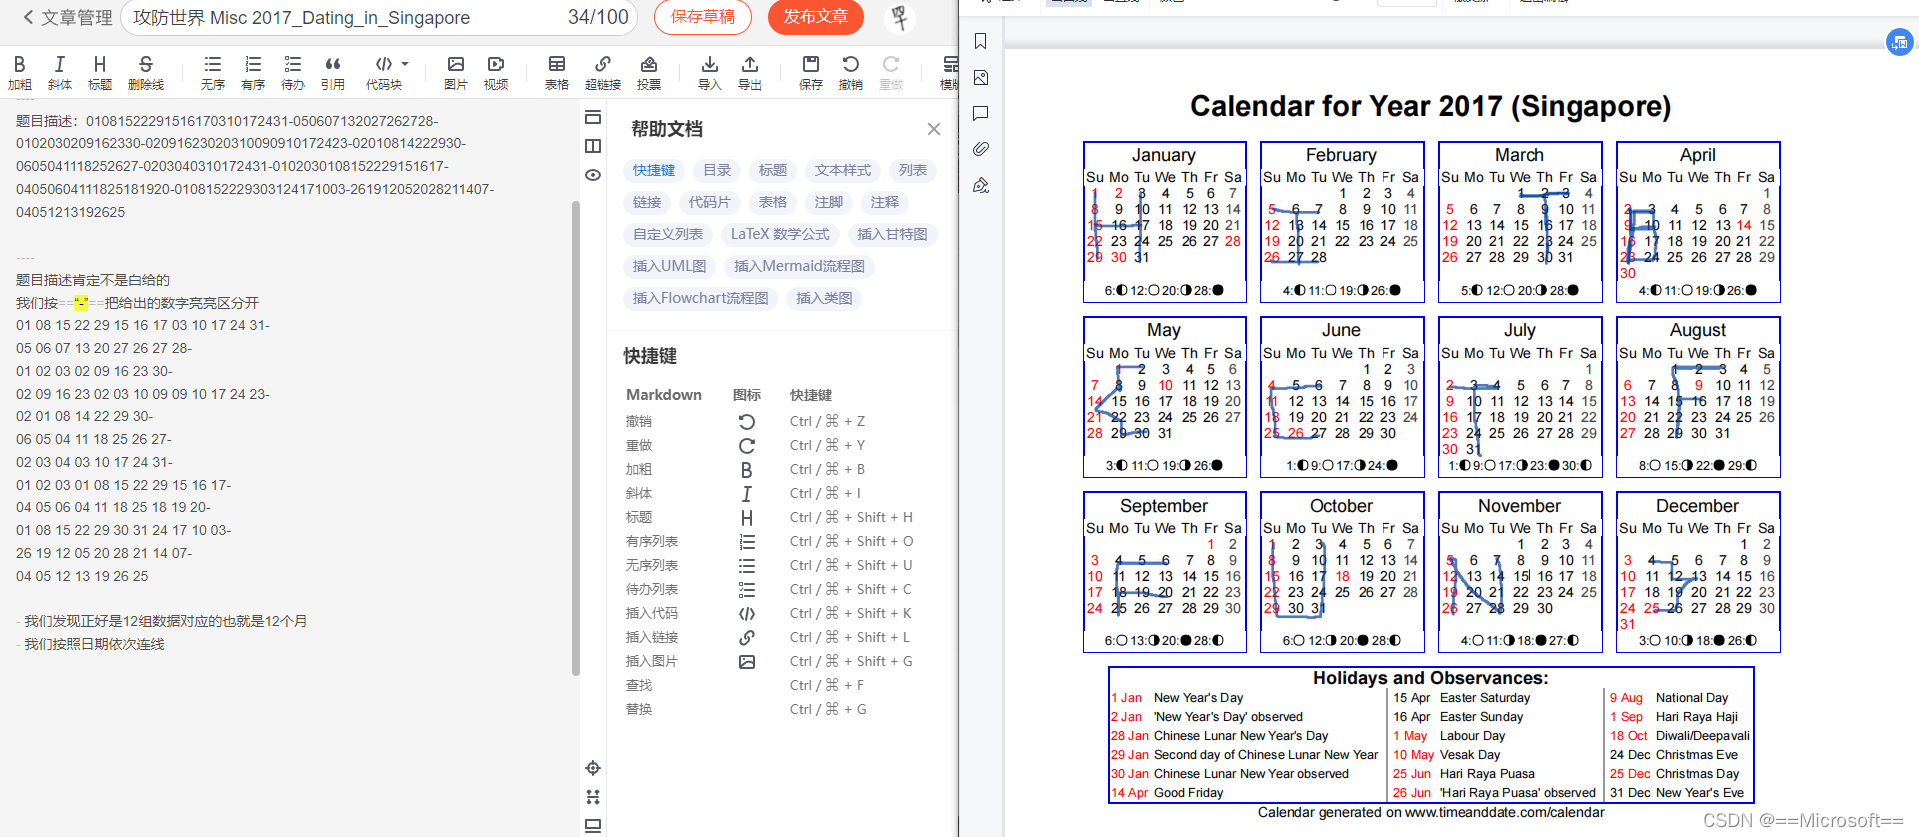Select the 插入甘特图 help tag
The width and height of the screenshot is (1919, 837).
point(892,234)
